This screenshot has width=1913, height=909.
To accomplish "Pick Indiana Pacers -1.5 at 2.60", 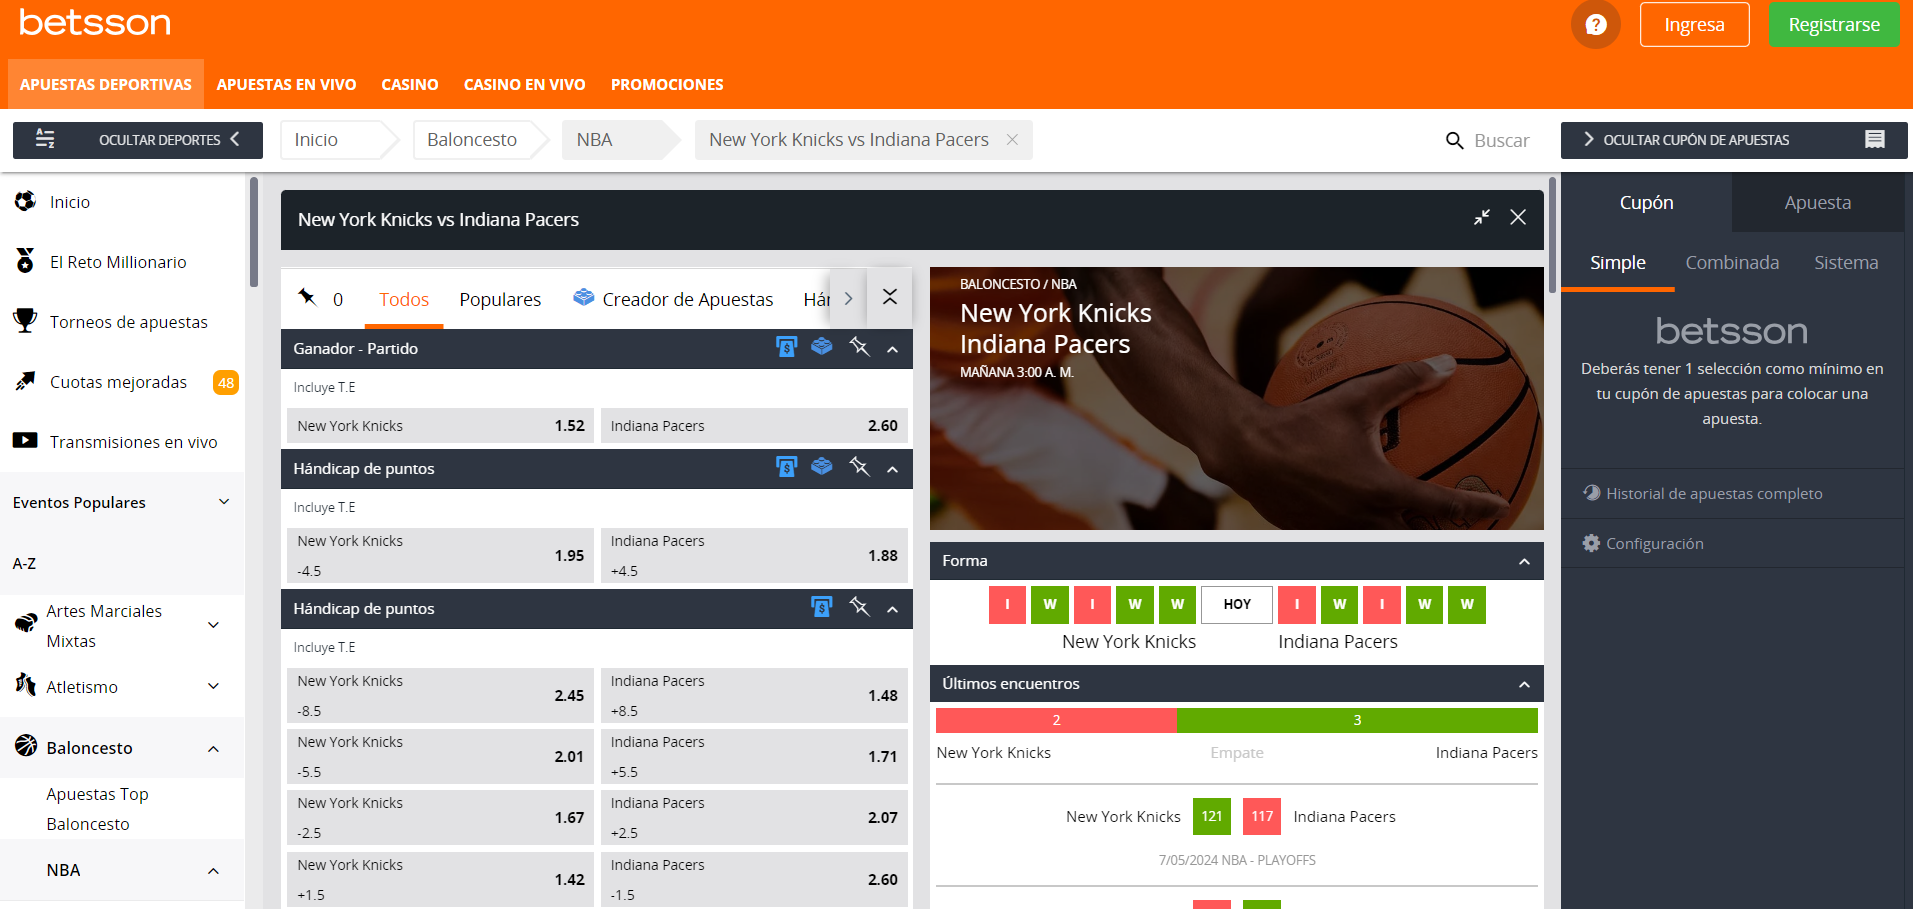I will pyautogui.click(x=754, y=880).
